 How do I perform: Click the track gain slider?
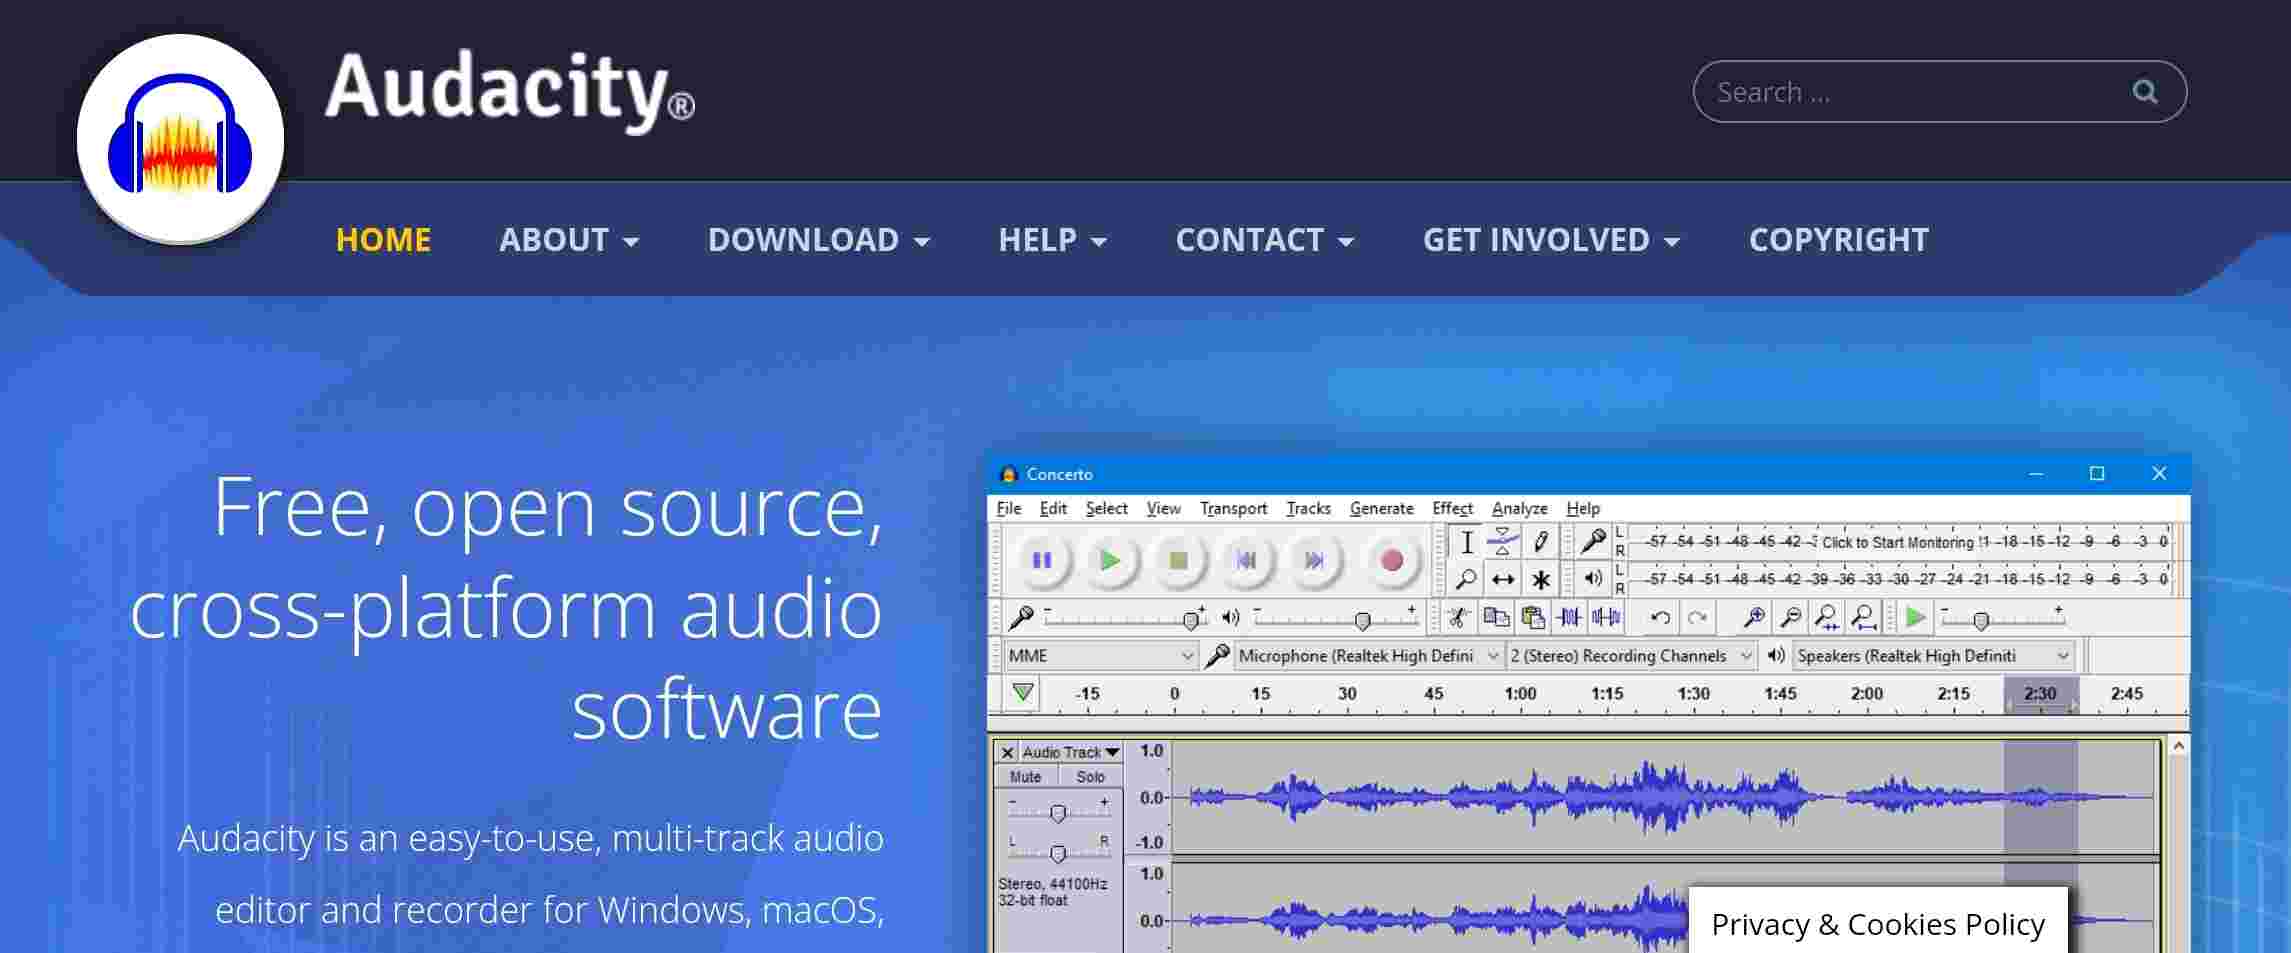pos(1058,810)
